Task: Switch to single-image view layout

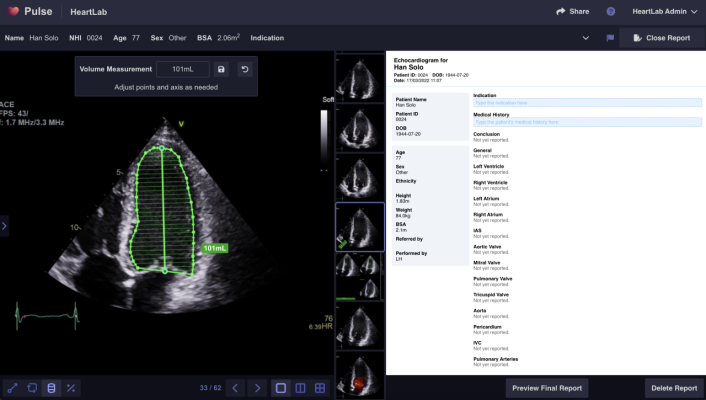Action: point(281,388)
